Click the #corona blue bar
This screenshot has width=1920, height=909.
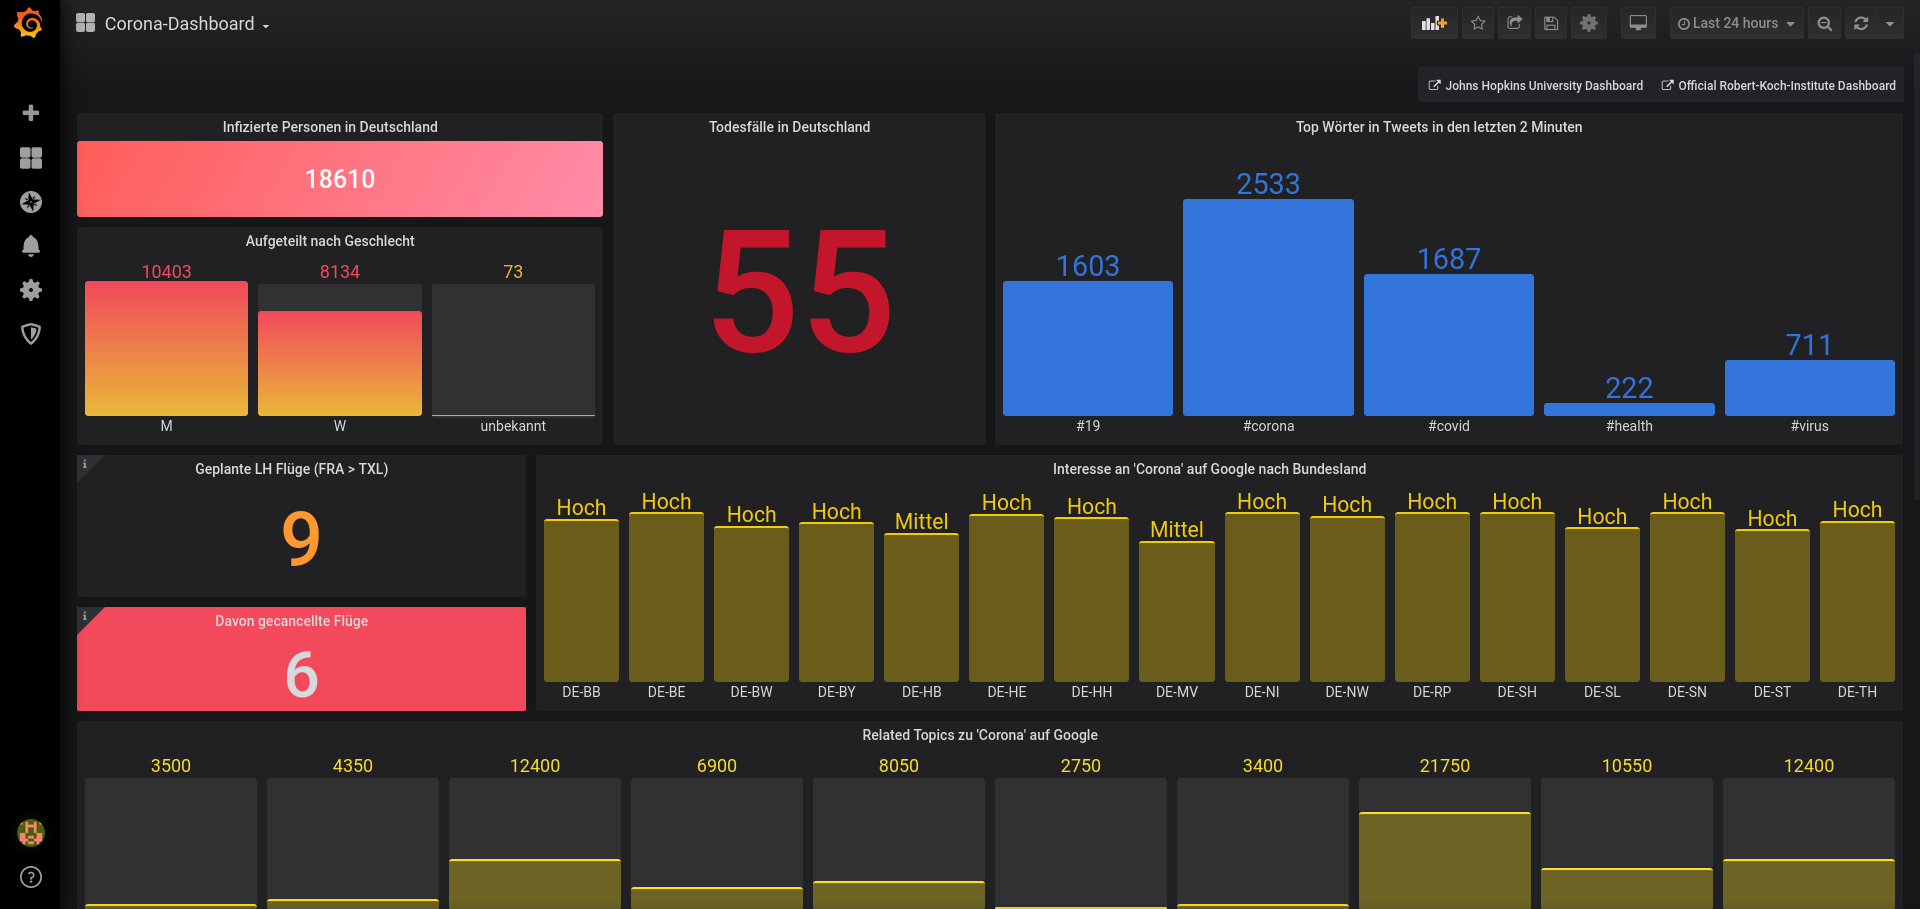pyautogui.click(x=1268, y=307)
